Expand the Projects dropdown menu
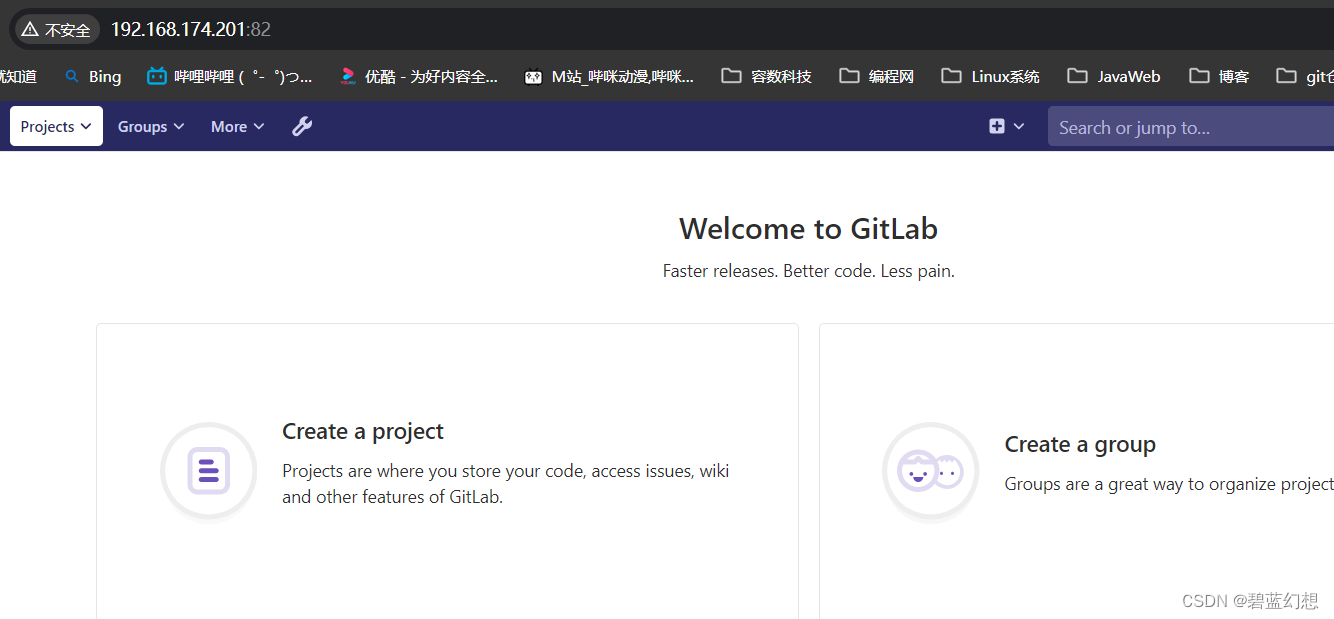This screenshot has height=619, width=1334. tap(56, 126)
